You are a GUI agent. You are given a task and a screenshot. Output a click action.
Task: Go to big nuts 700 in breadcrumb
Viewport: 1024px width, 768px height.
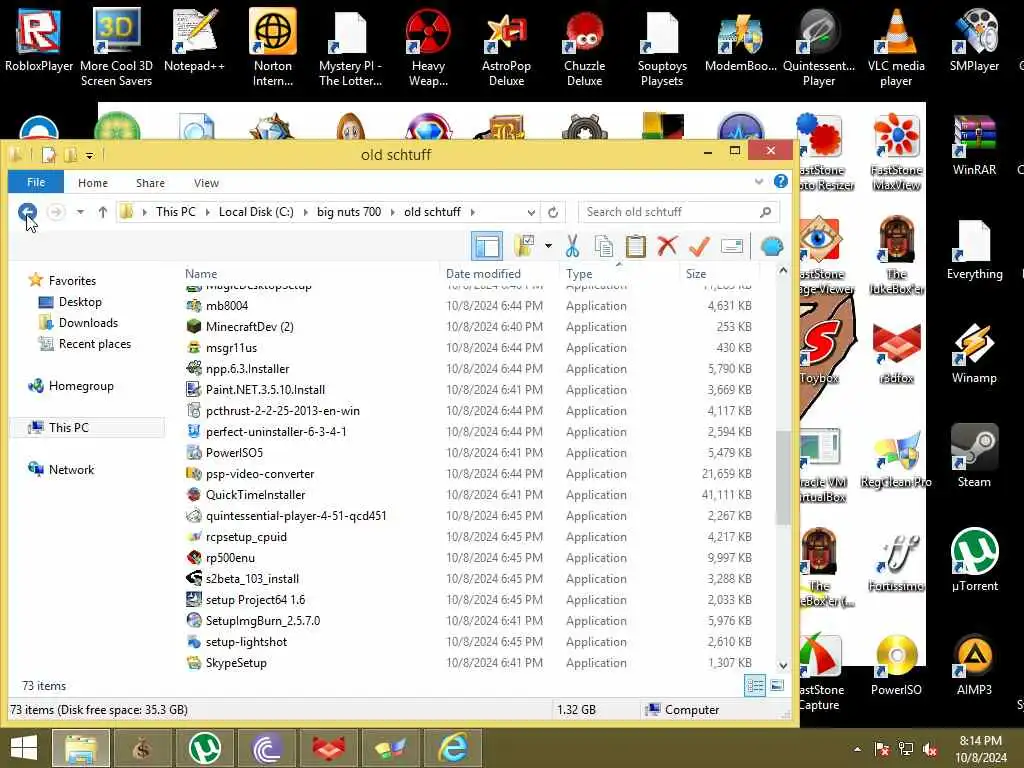pyautogui.click(x=349, y=212)
